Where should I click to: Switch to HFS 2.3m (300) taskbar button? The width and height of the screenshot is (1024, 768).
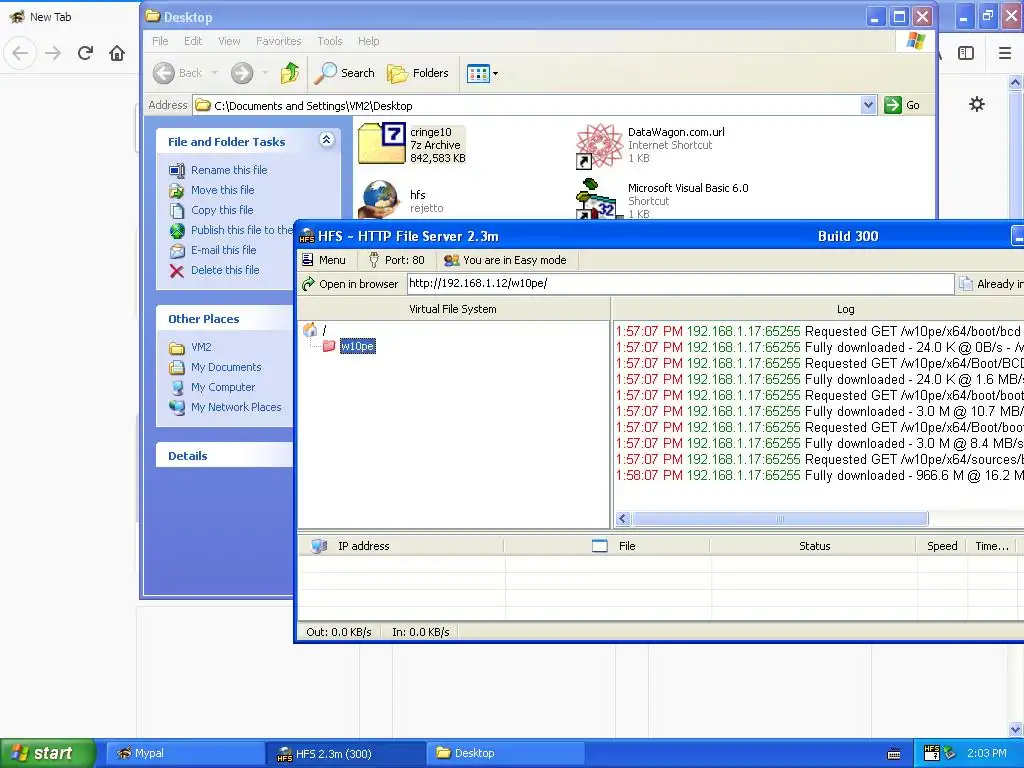[x=345, y=754]
